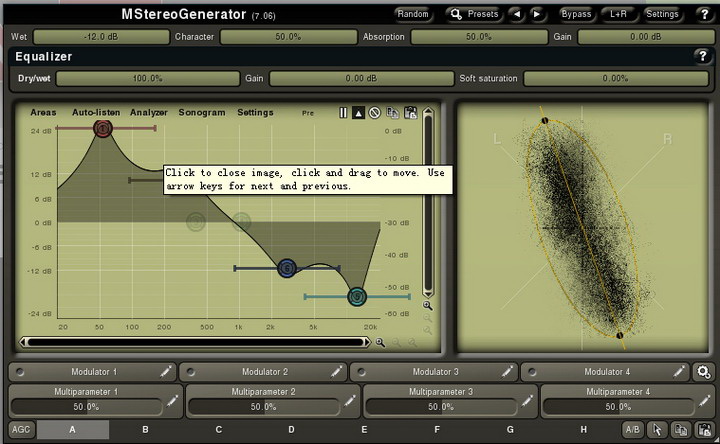The height and width of the screenshot is (444, 720).
Task: Select red EQ band 1 node
Action: pyautogui.click(x=103, y=128)
